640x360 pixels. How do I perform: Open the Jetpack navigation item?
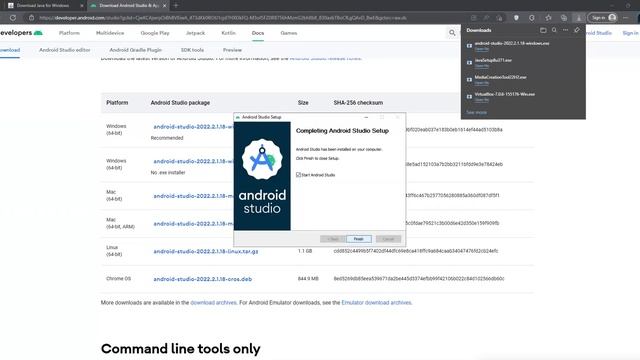[195, 33]
